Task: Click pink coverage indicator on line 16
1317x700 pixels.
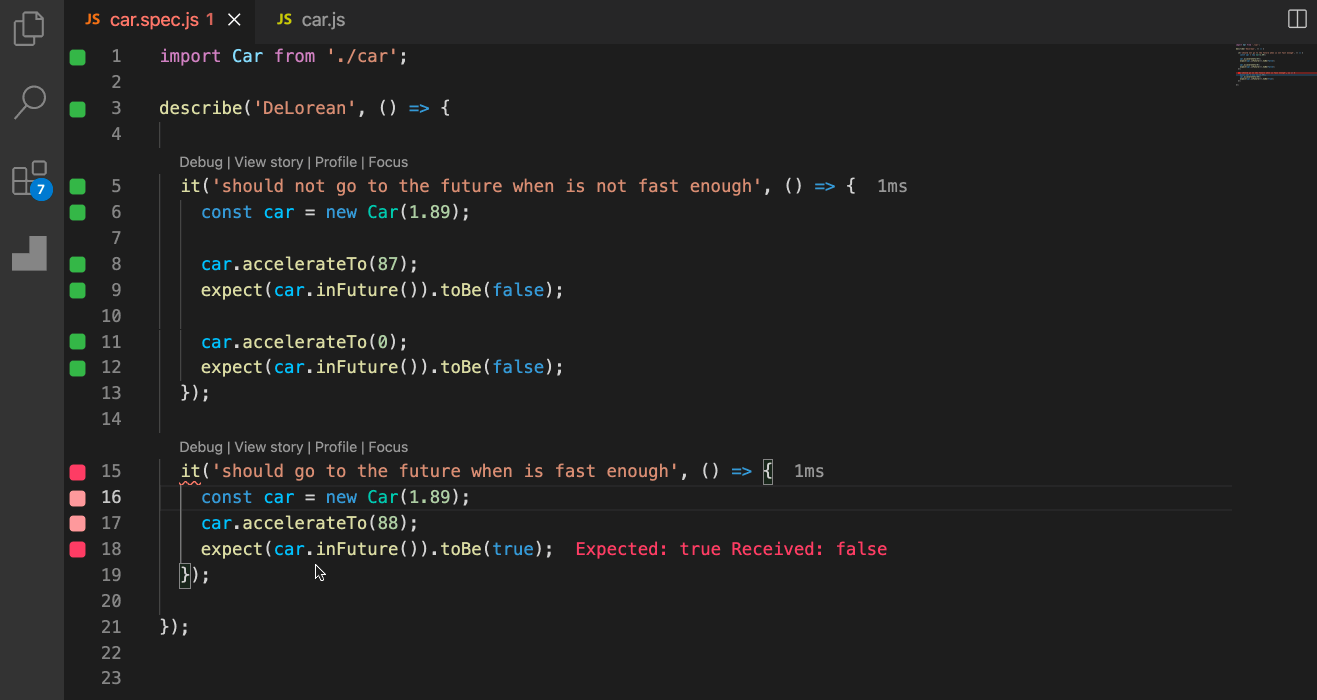Action: [x=78, y=498]
